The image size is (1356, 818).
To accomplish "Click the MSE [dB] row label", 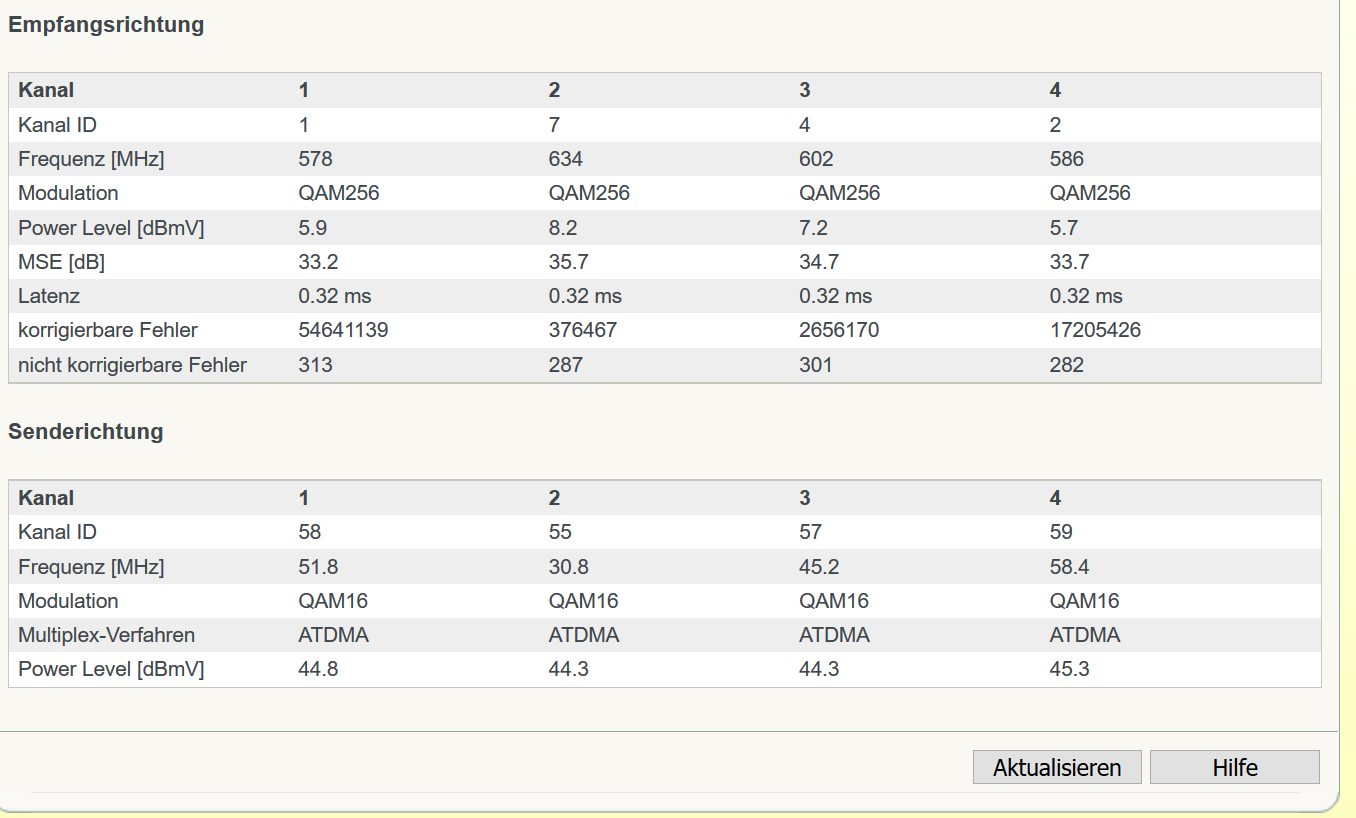I will pos(61,262).
